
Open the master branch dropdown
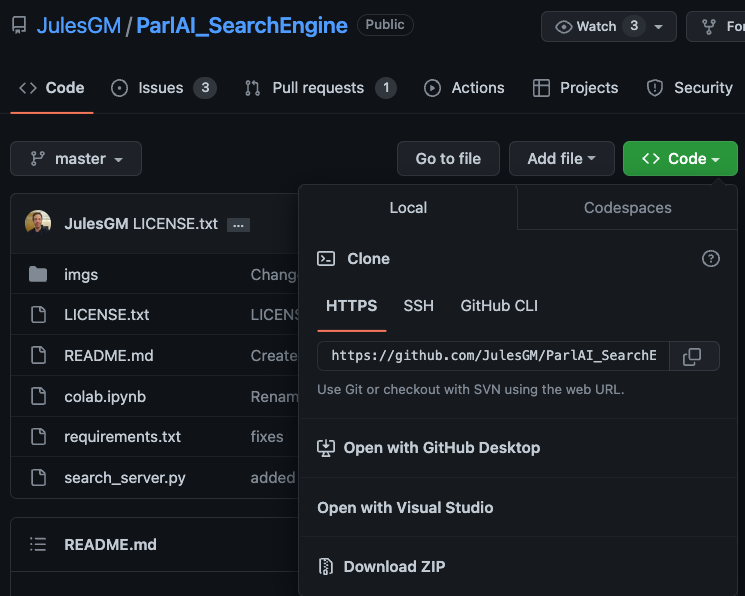point(76,158)
